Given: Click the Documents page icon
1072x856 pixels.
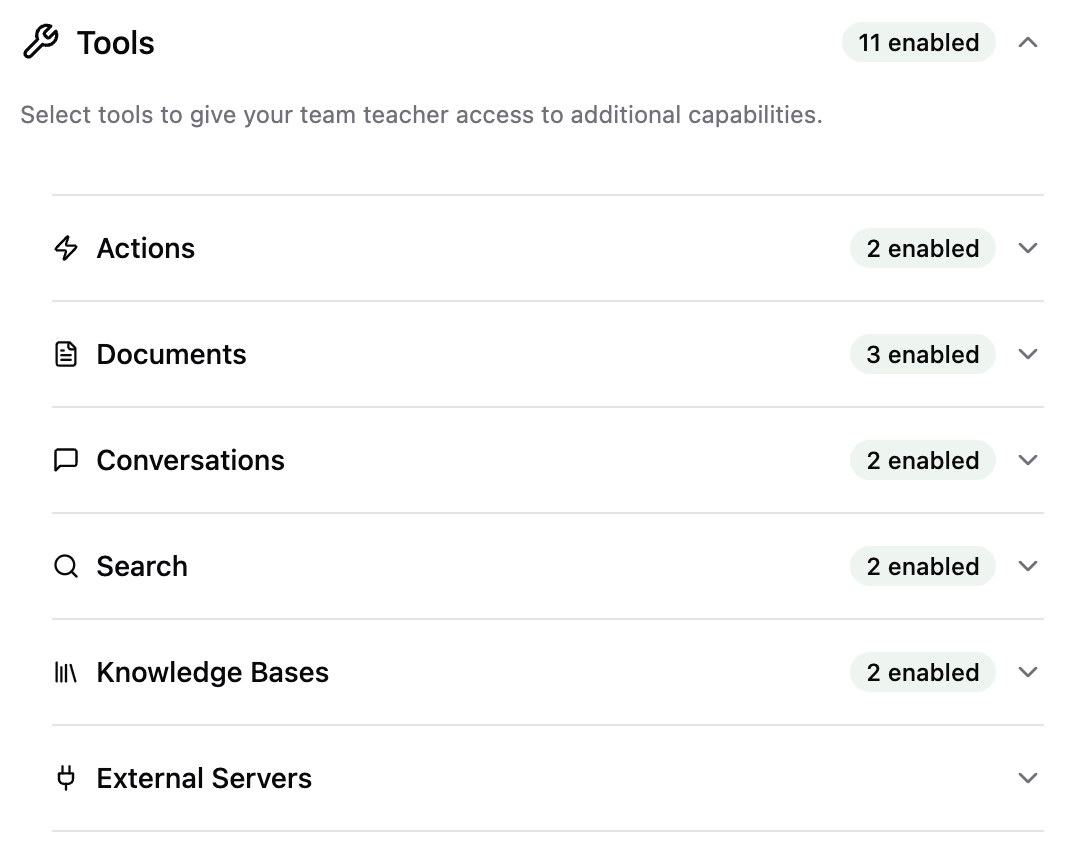Looking at the screenshot, I should [65, 354].
